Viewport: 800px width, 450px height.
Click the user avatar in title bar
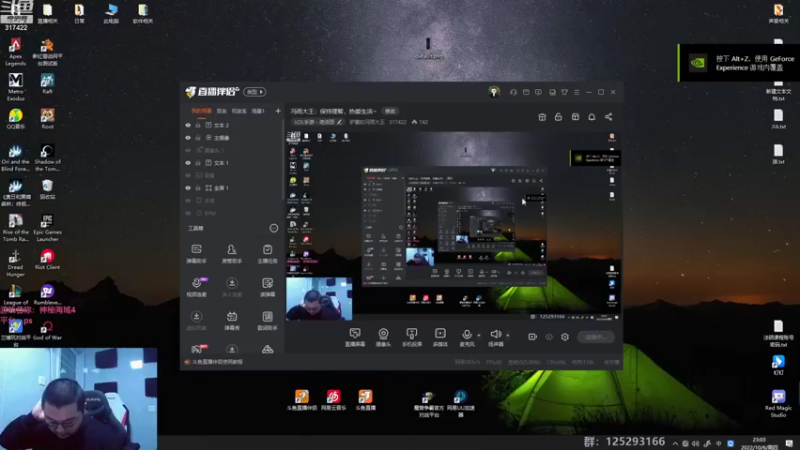coord(493,92)
